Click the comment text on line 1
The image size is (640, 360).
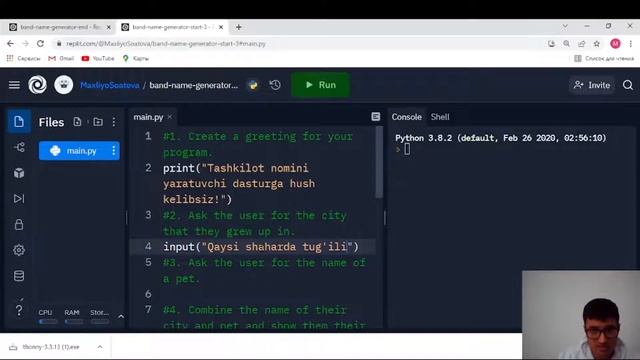coord(258,144)
